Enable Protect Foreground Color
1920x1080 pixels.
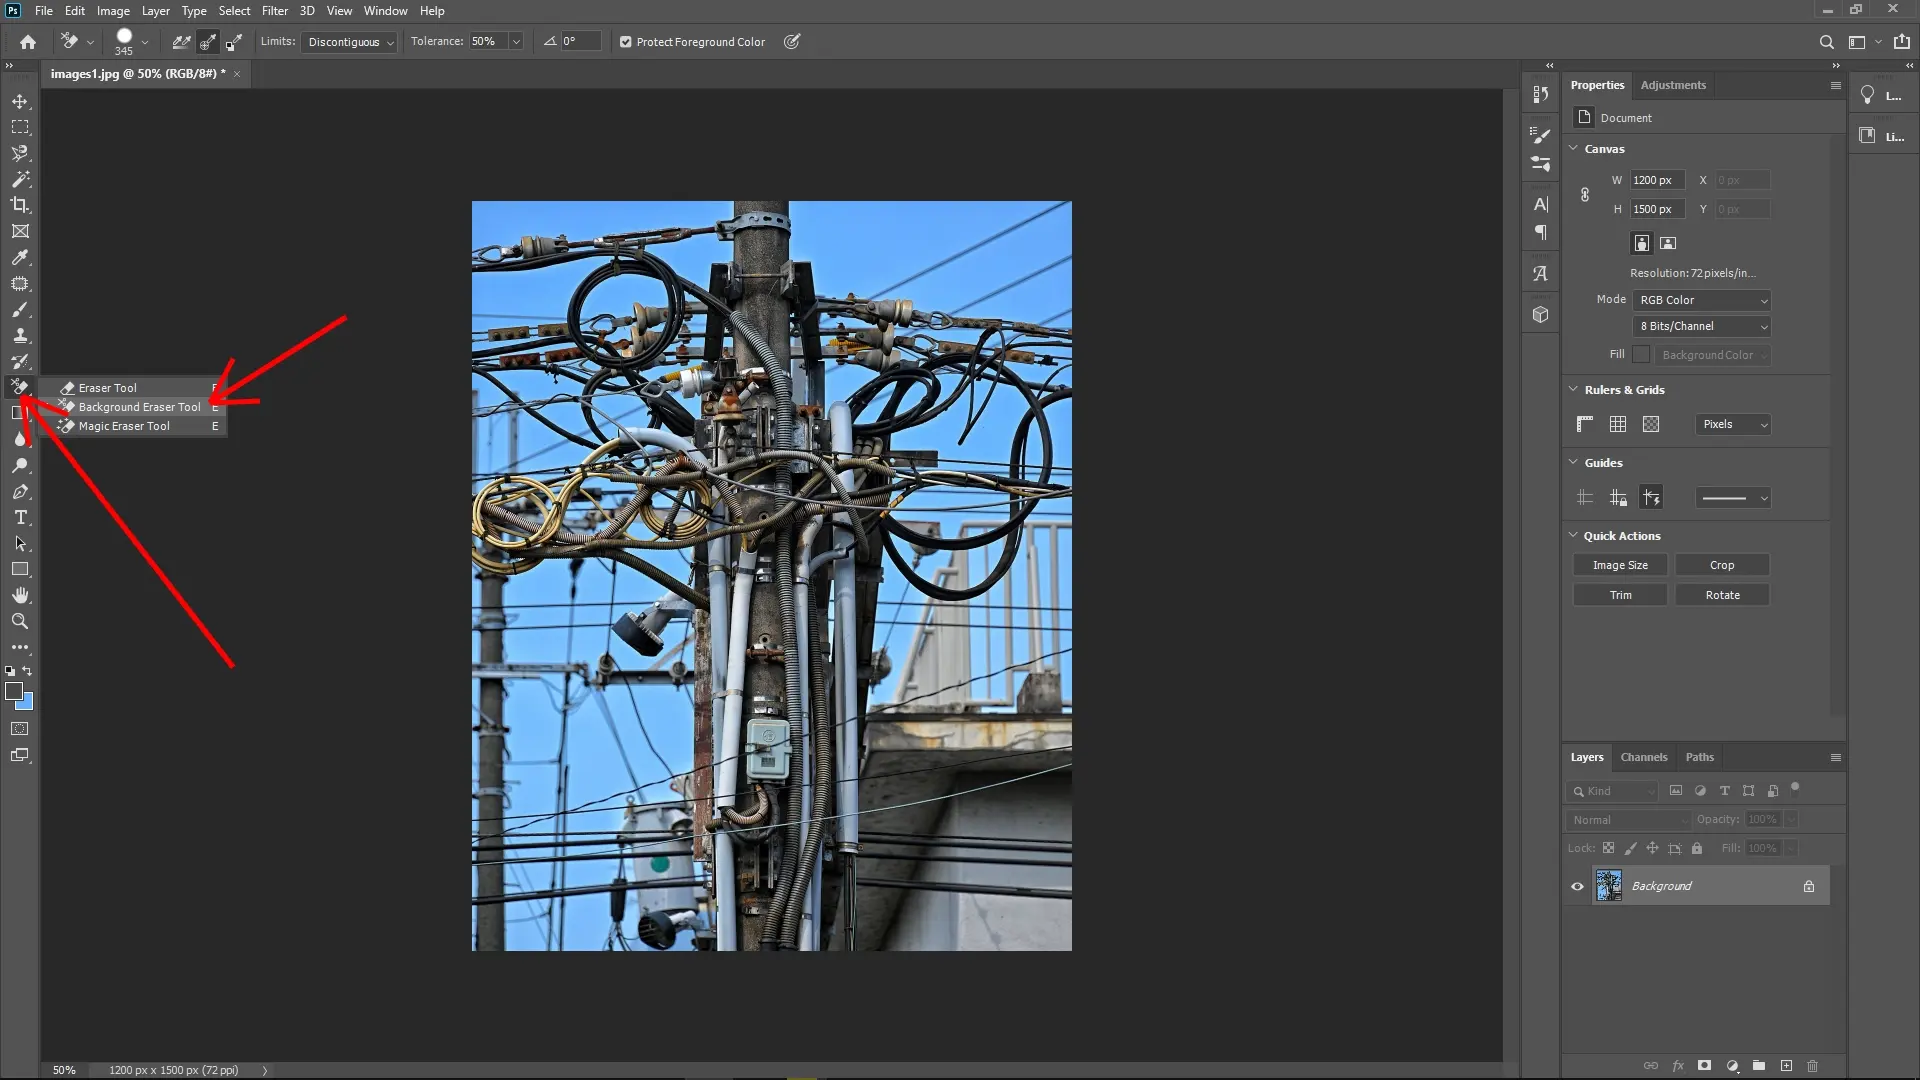click(x=626, y=41)
